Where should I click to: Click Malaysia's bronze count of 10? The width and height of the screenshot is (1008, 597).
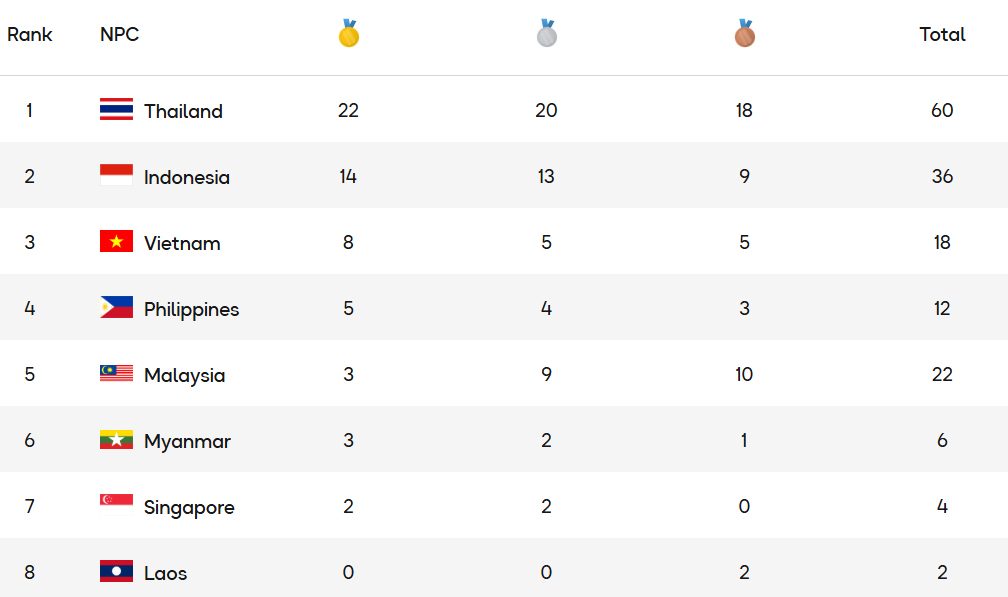coord(744,374)
